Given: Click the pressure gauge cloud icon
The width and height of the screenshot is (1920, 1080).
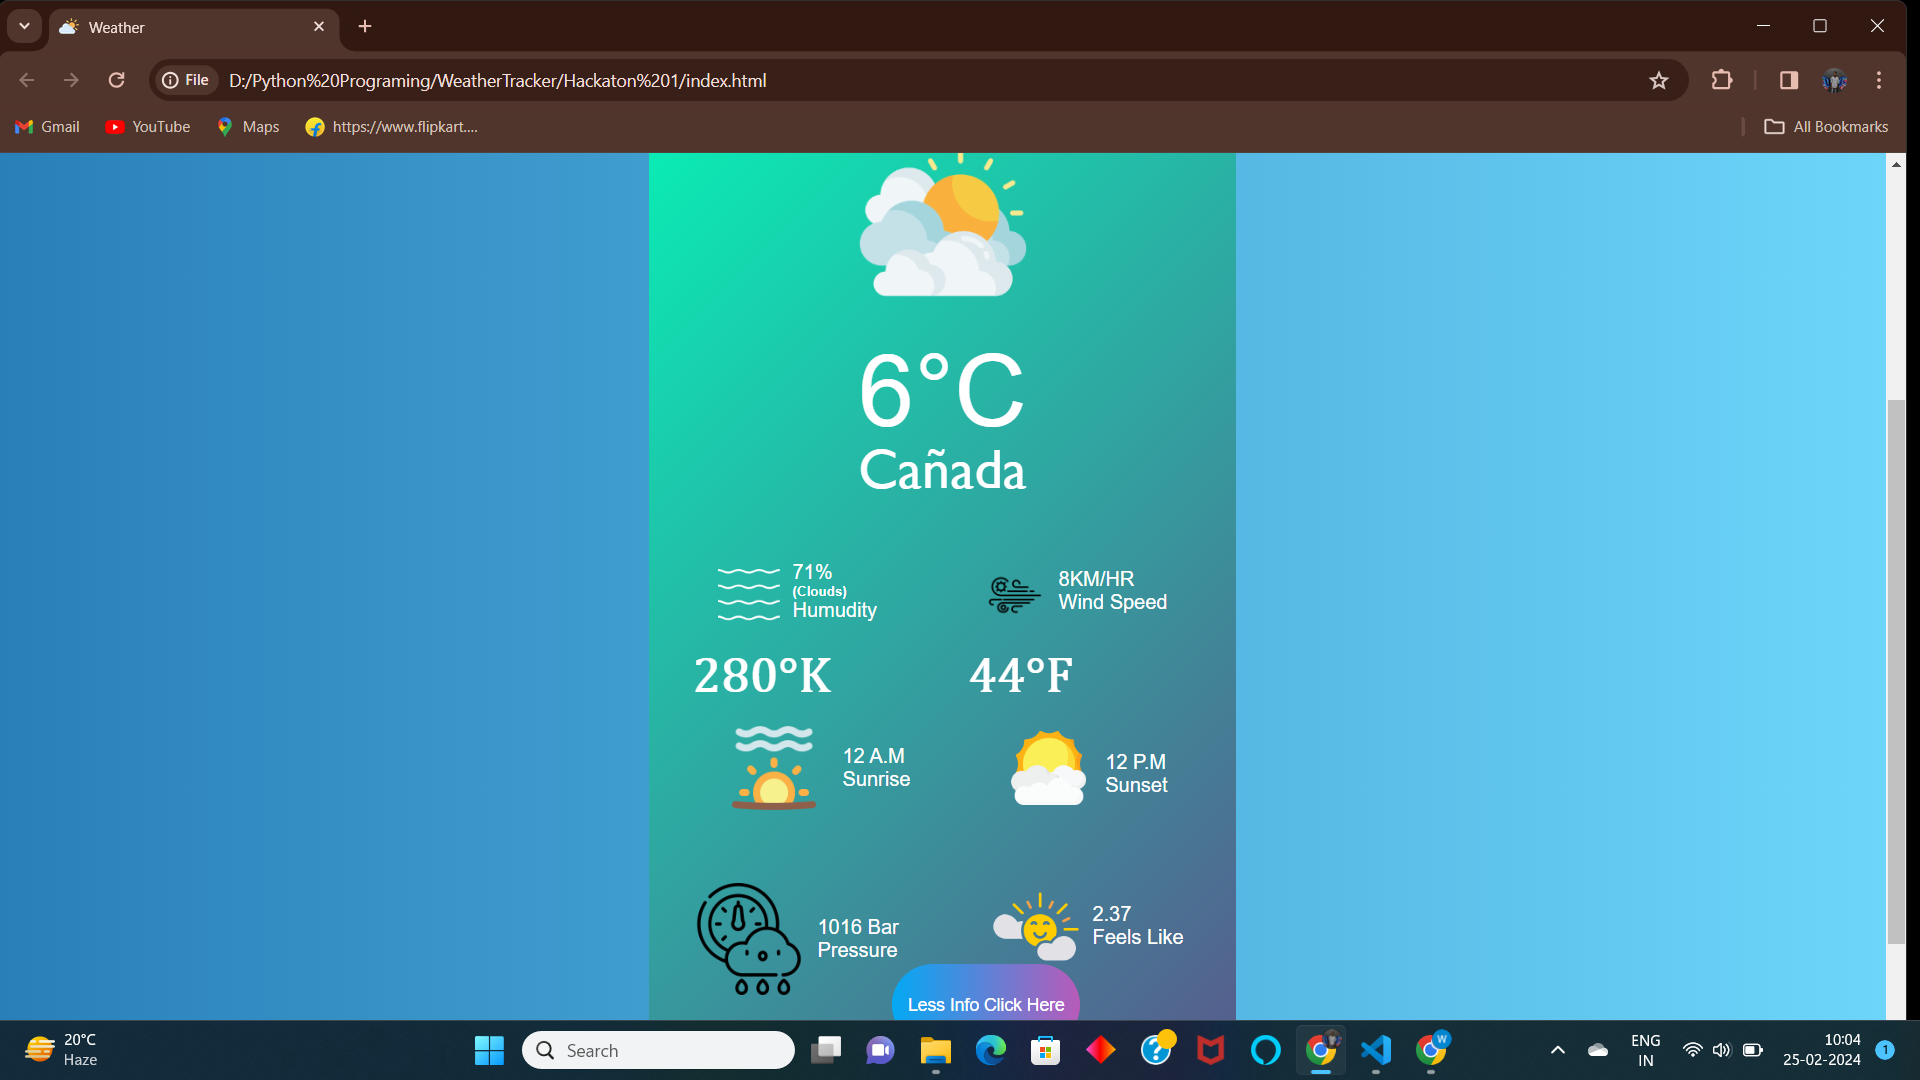Looking at the screenshot, I should (x=748, y=939).
